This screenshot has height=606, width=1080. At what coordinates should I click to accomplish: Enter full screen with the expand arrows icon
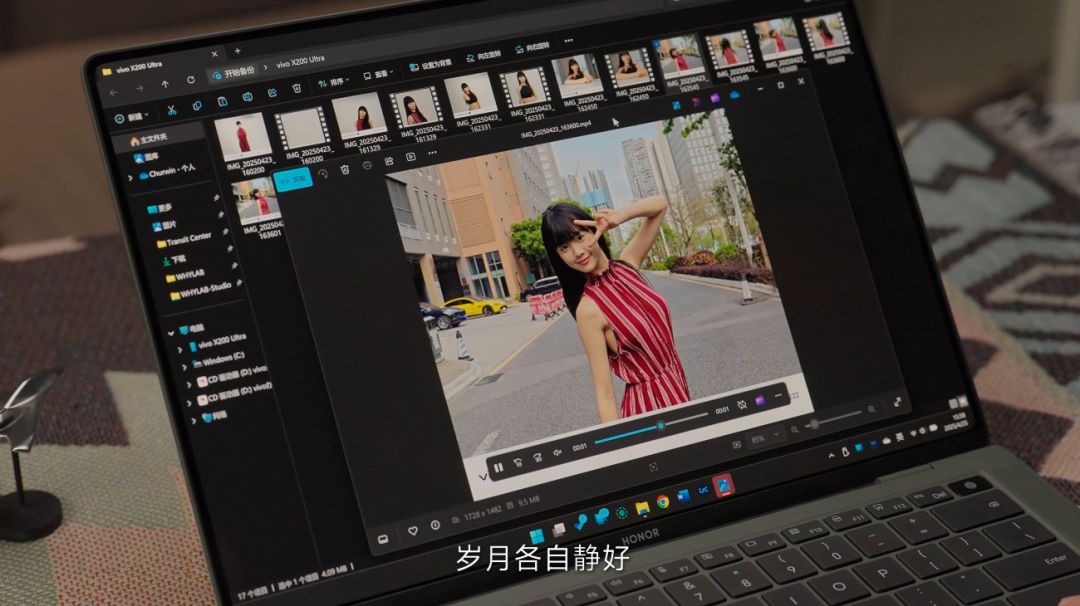(897, 402)
